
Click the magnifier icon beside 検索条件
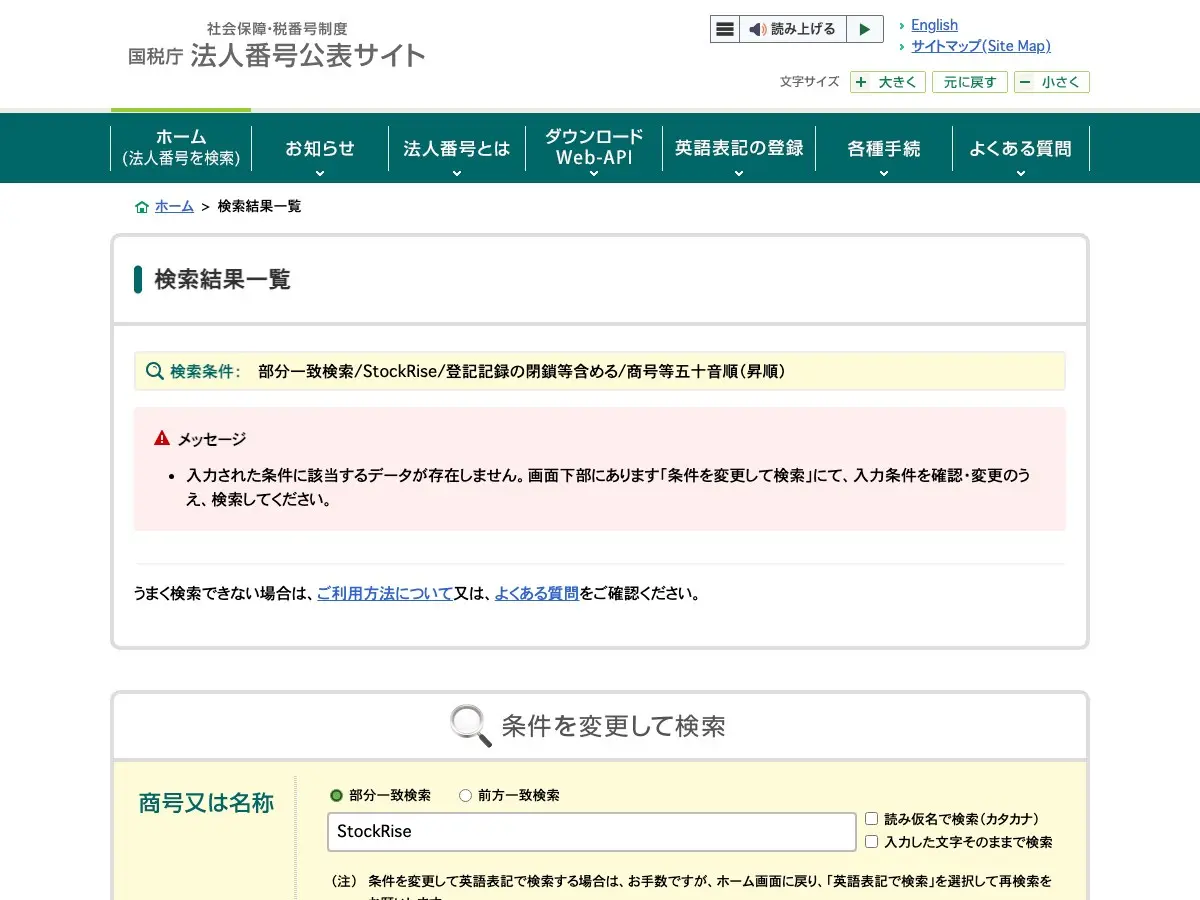tap(155, 371)
